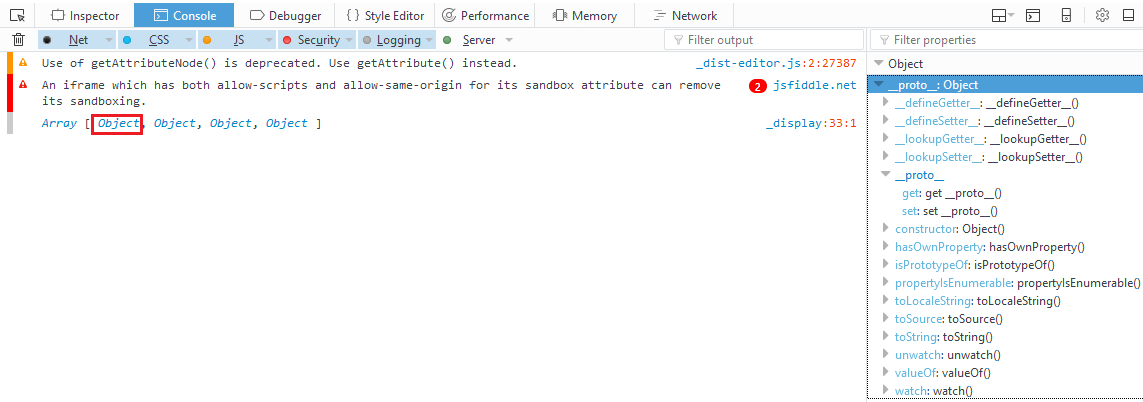Open the Security filter dropdown arrow
Viewport: 1143px width, 402px height.
348,40
